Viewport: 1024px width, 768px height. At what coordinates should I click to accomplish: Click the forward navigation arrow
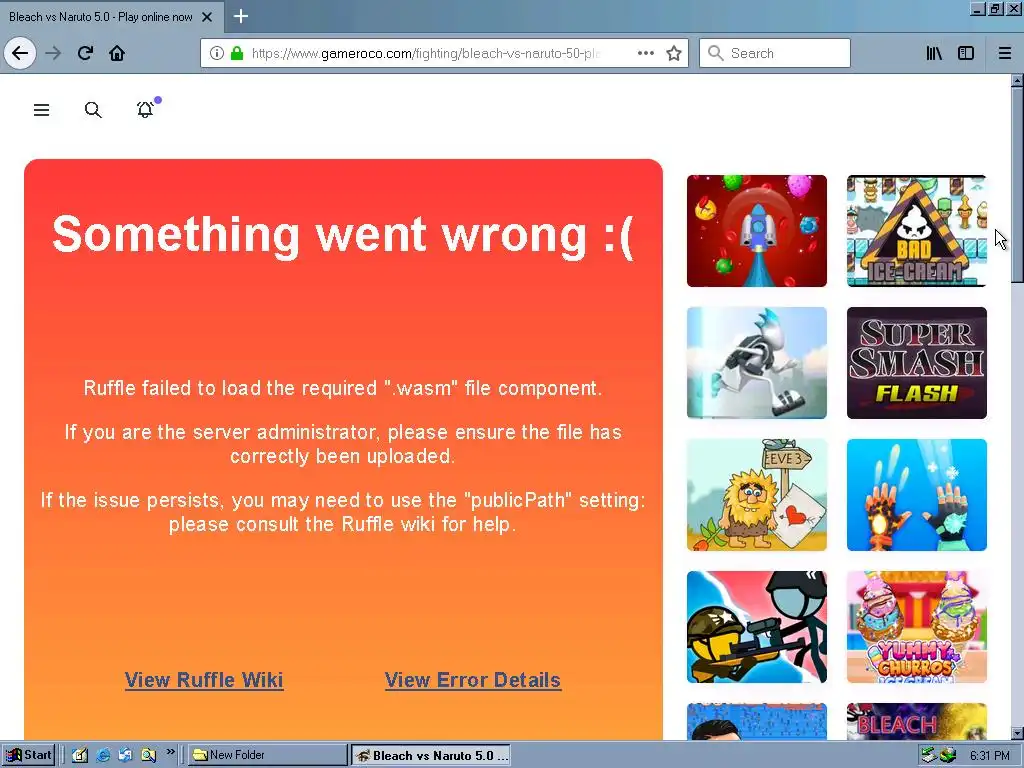(x=54, y=53)
